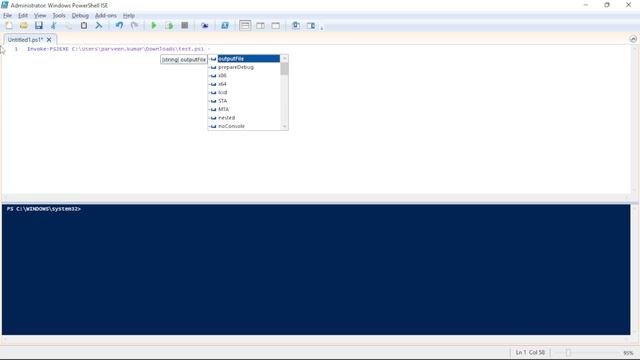Open the New Remote PowerShell Tab icon
The width and height of the screenshot is (640, 360).
click(204, 26)
